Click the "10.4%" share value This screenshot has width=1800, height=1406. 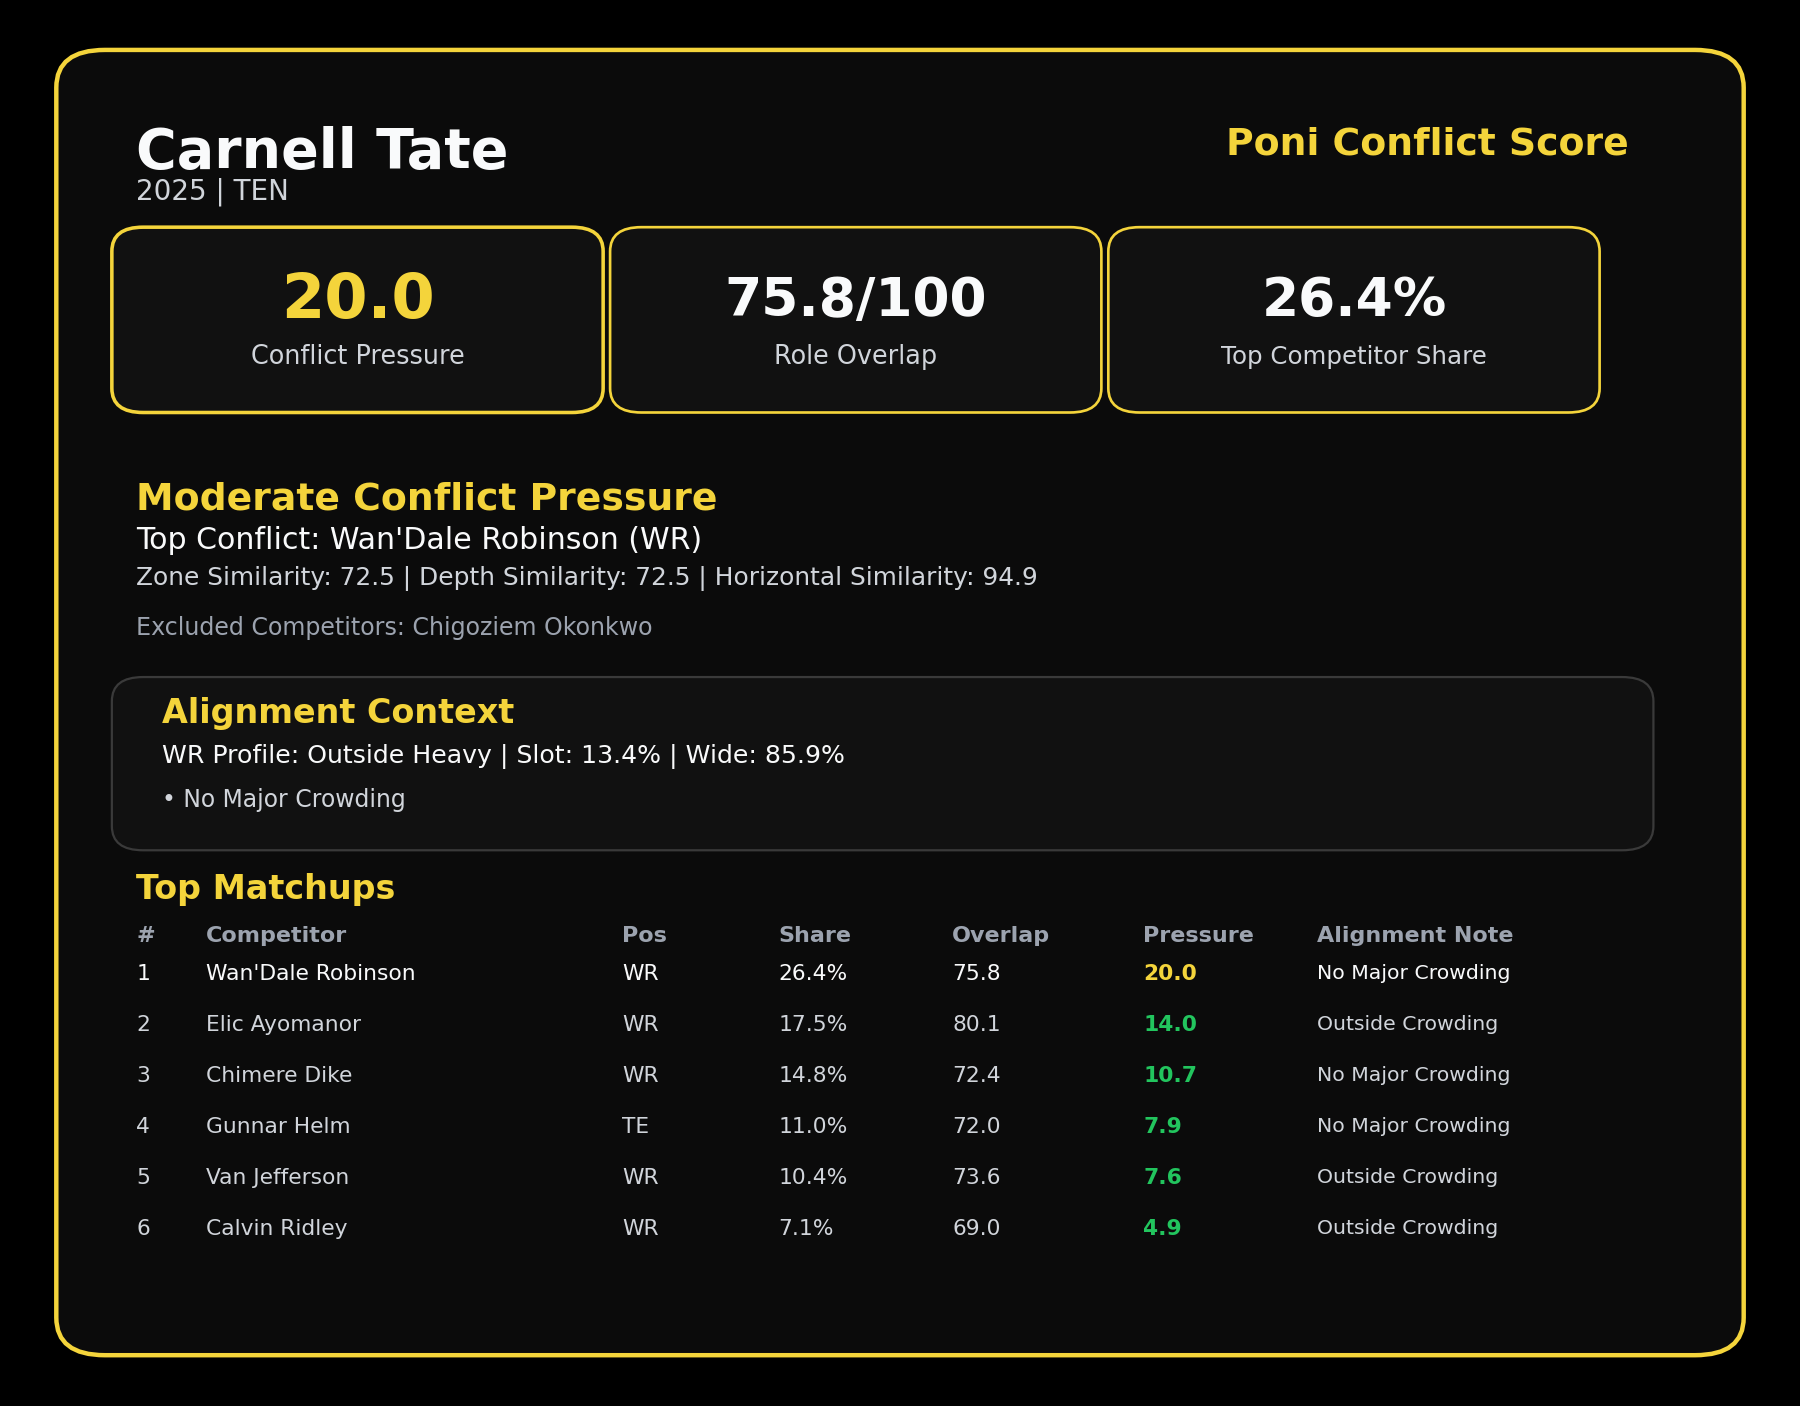tap(813, 1177)
